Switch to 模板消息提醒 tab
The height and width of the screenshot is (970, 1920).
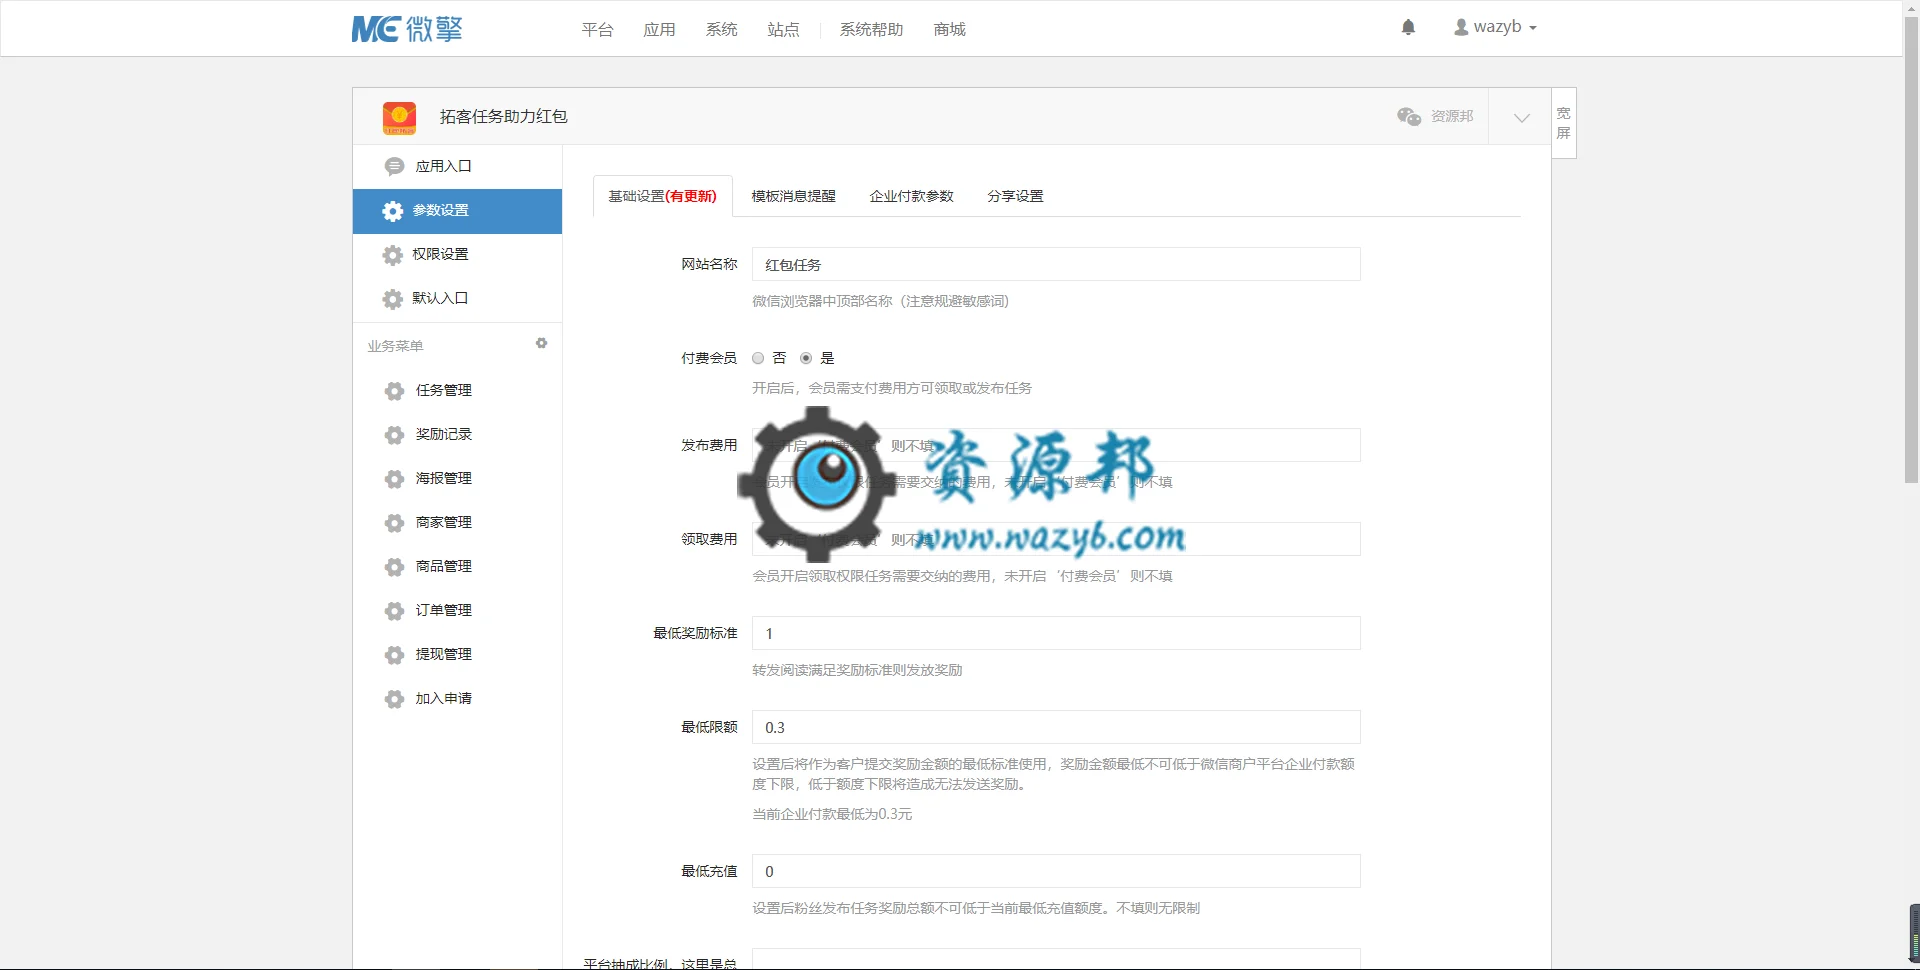tap(793, 196)
